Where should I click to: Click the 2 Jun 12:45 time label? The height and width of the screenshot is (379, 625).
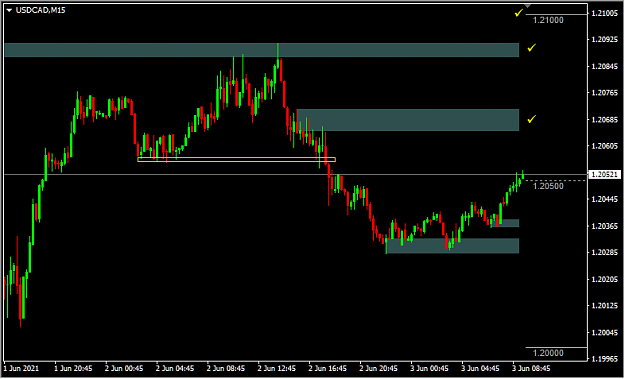click(x=277, y=368)
